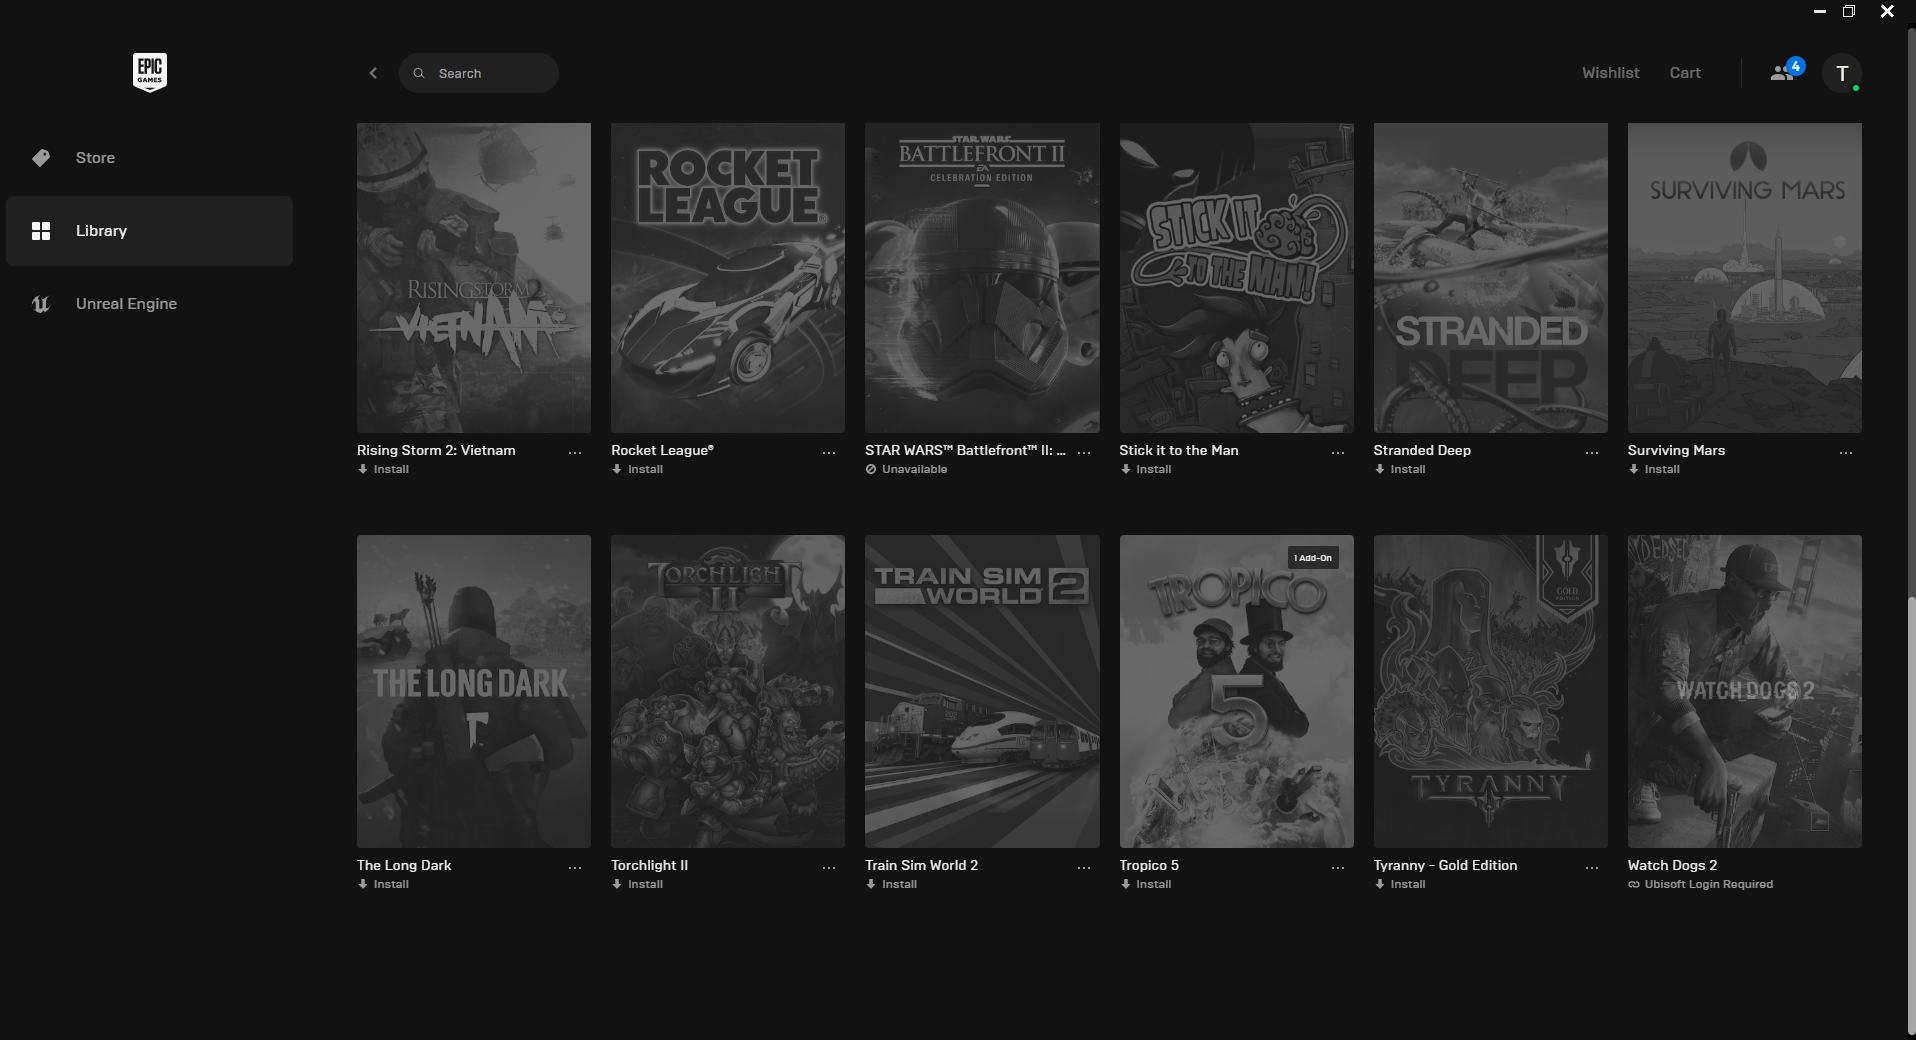
Task: Open options menu for Tropico 5
Action: coord(1338,868)
